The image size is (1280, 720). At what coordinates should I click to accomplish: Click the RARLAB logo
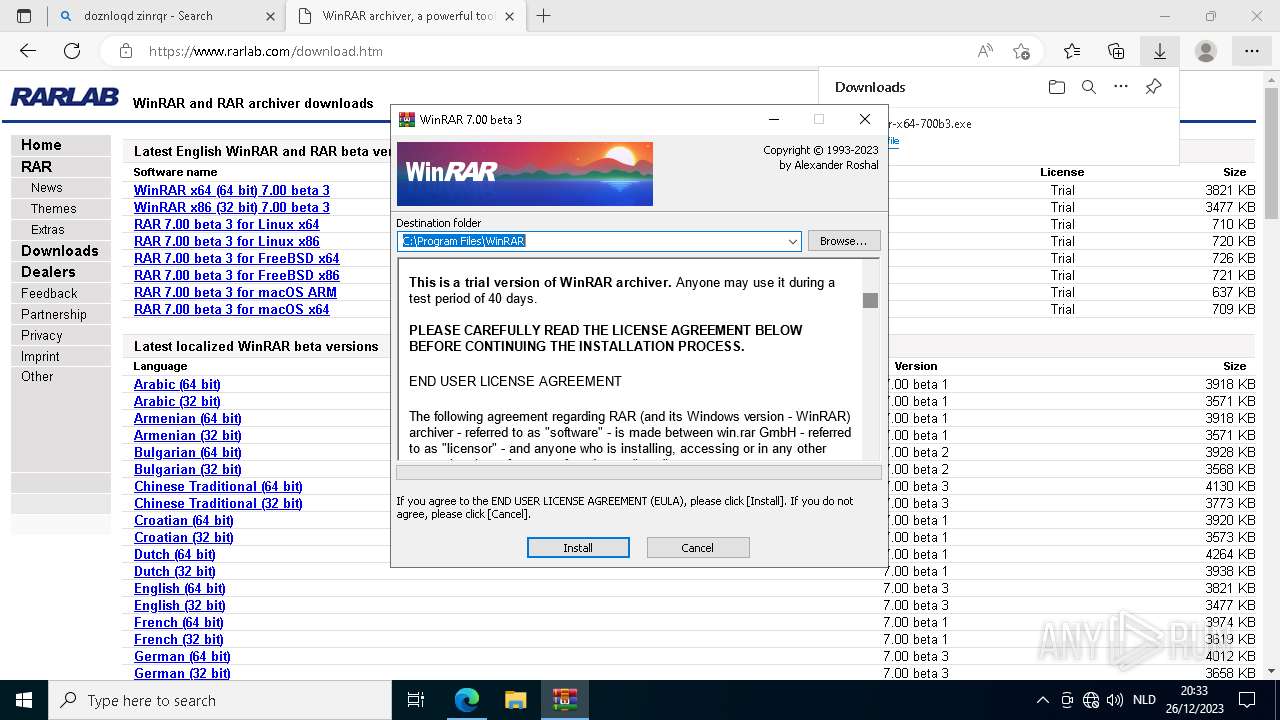(x=64, y=97)
